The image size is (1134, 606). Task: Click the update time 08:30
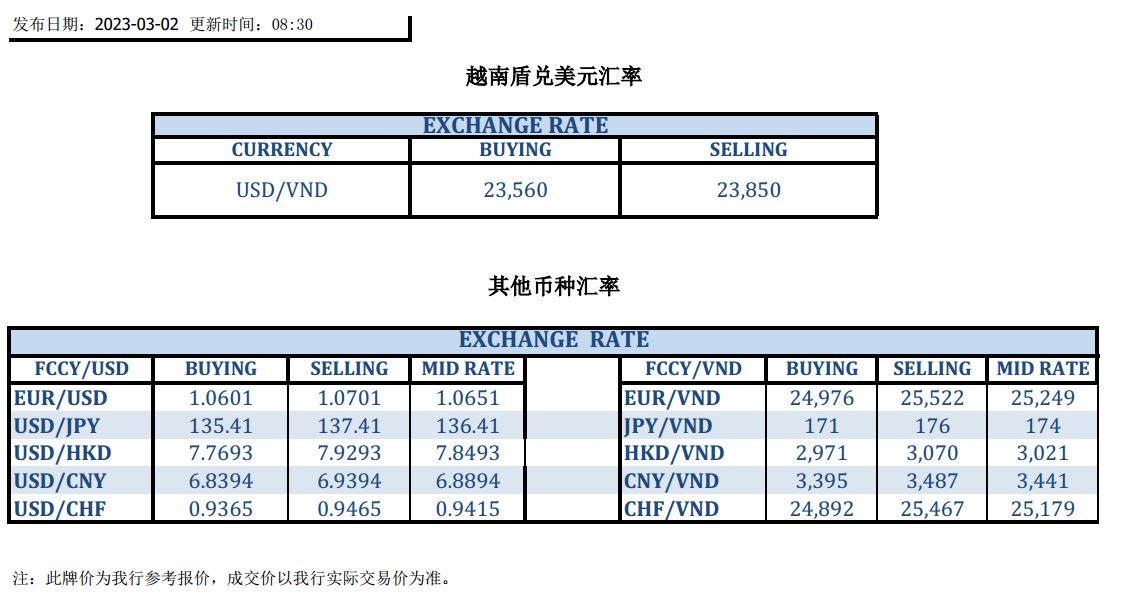(x=292, y=24)
